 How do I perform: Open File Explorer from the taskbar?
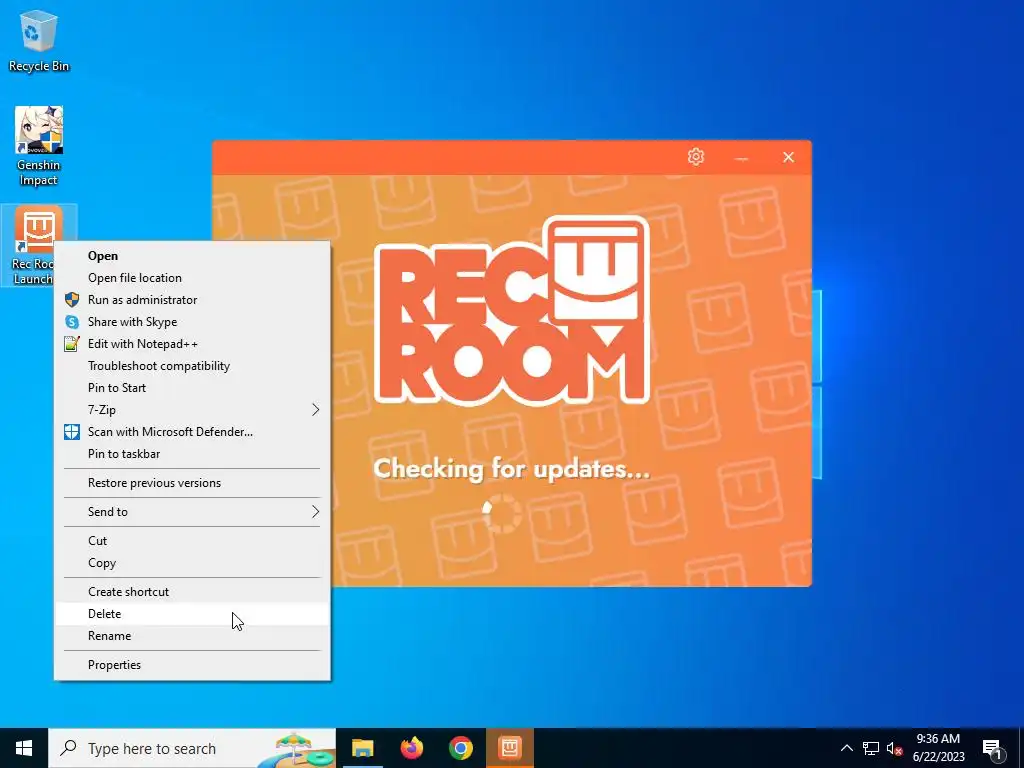point(362,748)
